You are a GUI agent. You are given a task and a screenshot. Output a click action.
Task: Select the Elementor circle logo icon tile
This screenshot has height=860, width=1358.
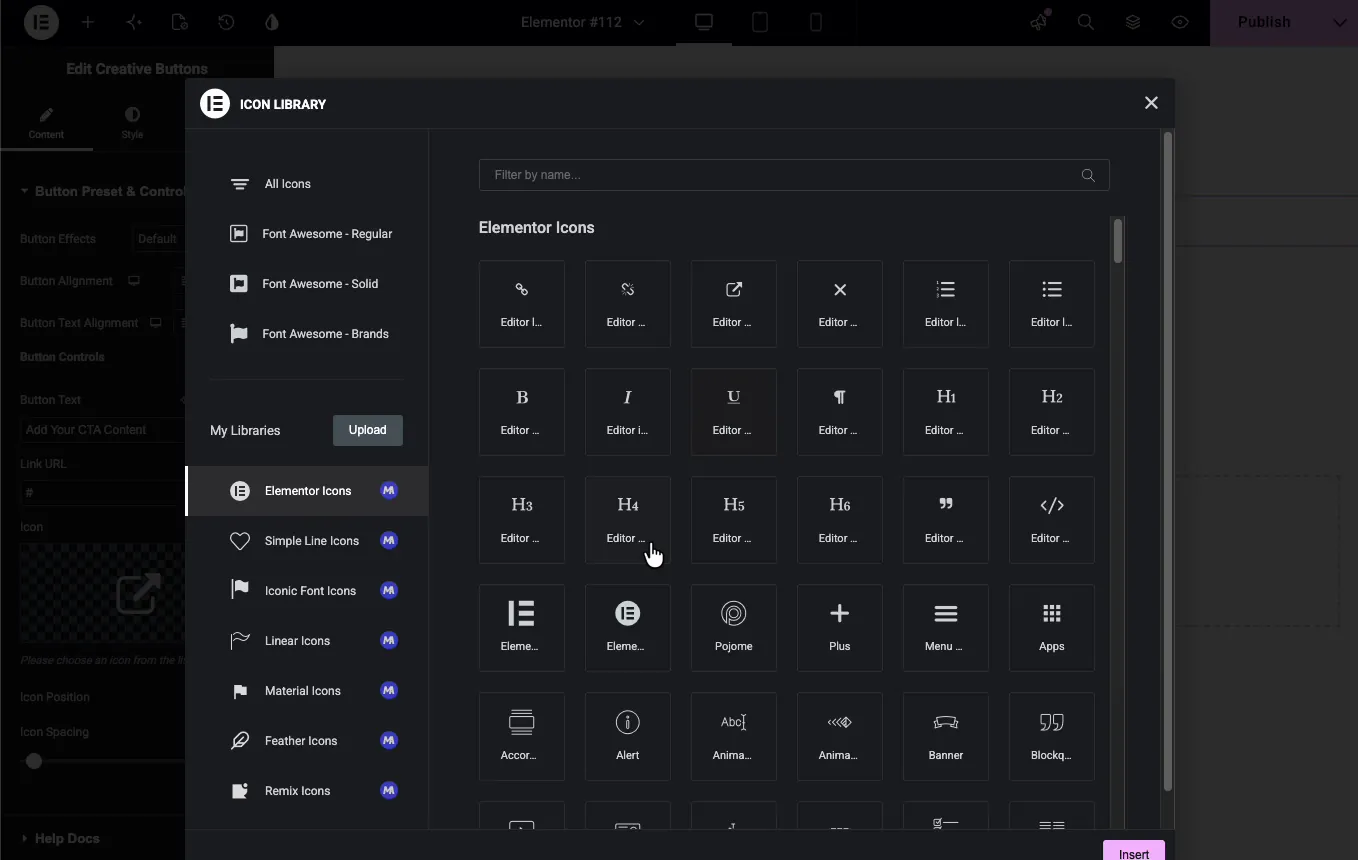pos(628,628)
